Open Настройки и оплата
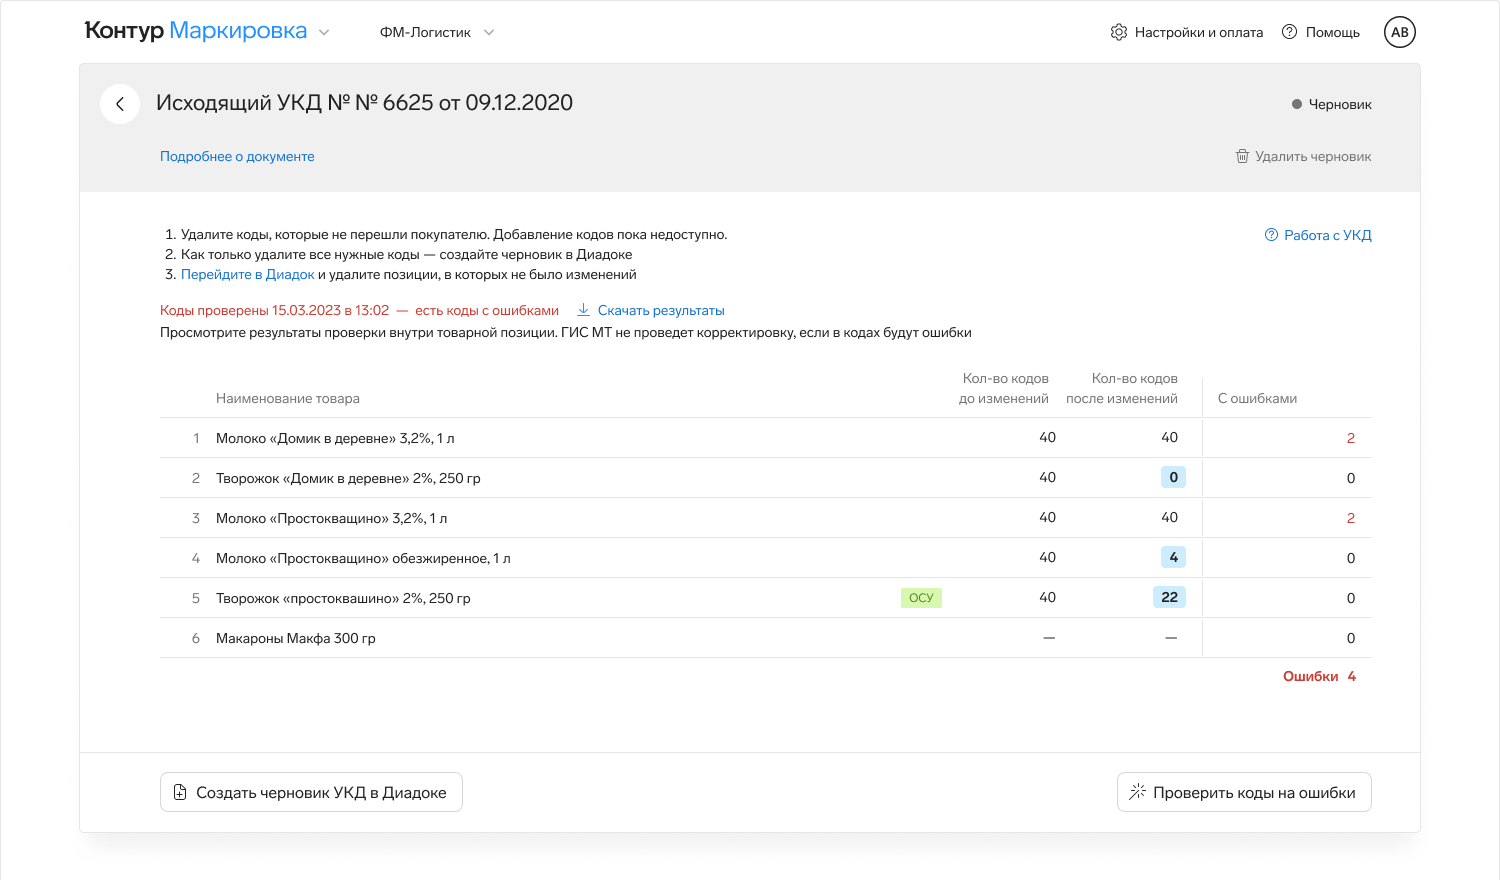The width and height of the screenshot is (1500, 880). [1187, 32]
